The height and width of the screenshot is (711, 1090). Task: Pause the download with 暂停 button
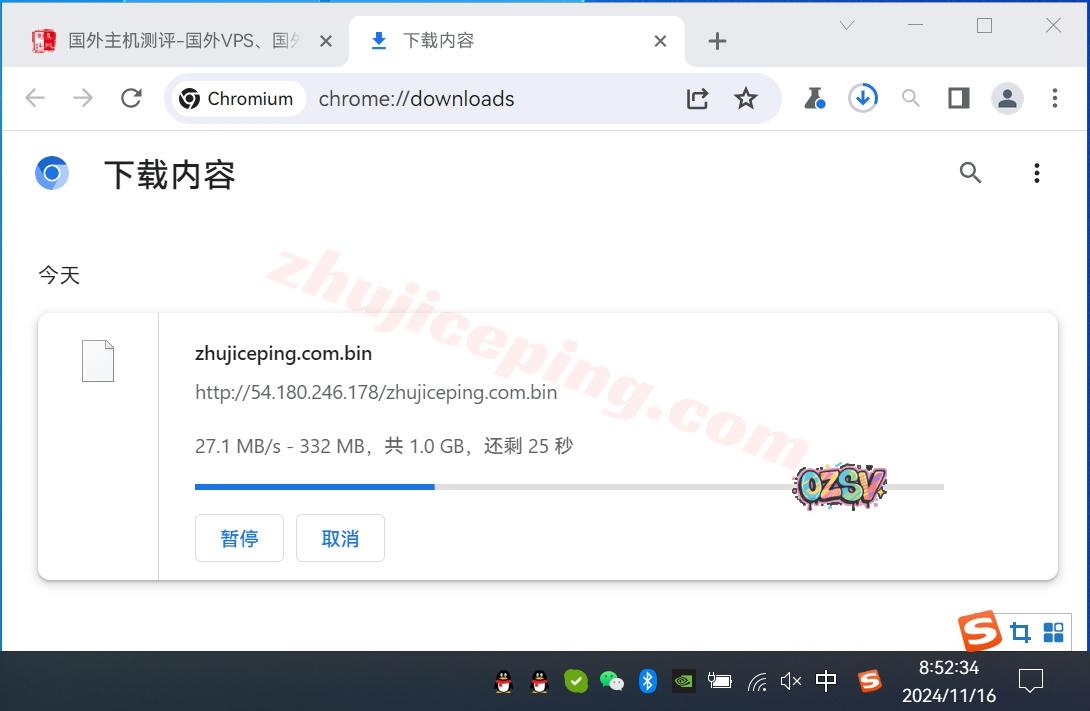(239, 538)
